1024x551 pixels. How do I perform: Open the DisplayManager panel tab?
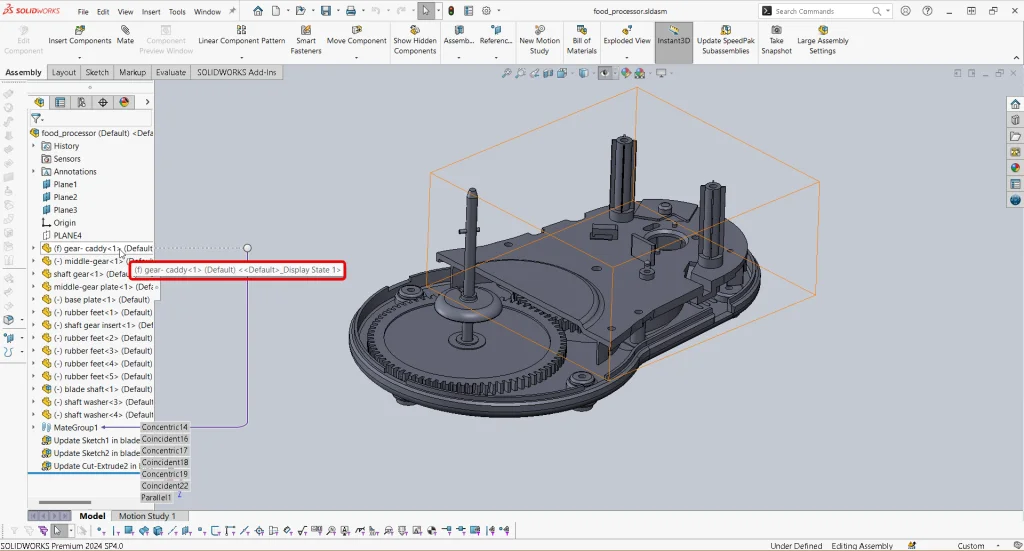click(124, 102)
